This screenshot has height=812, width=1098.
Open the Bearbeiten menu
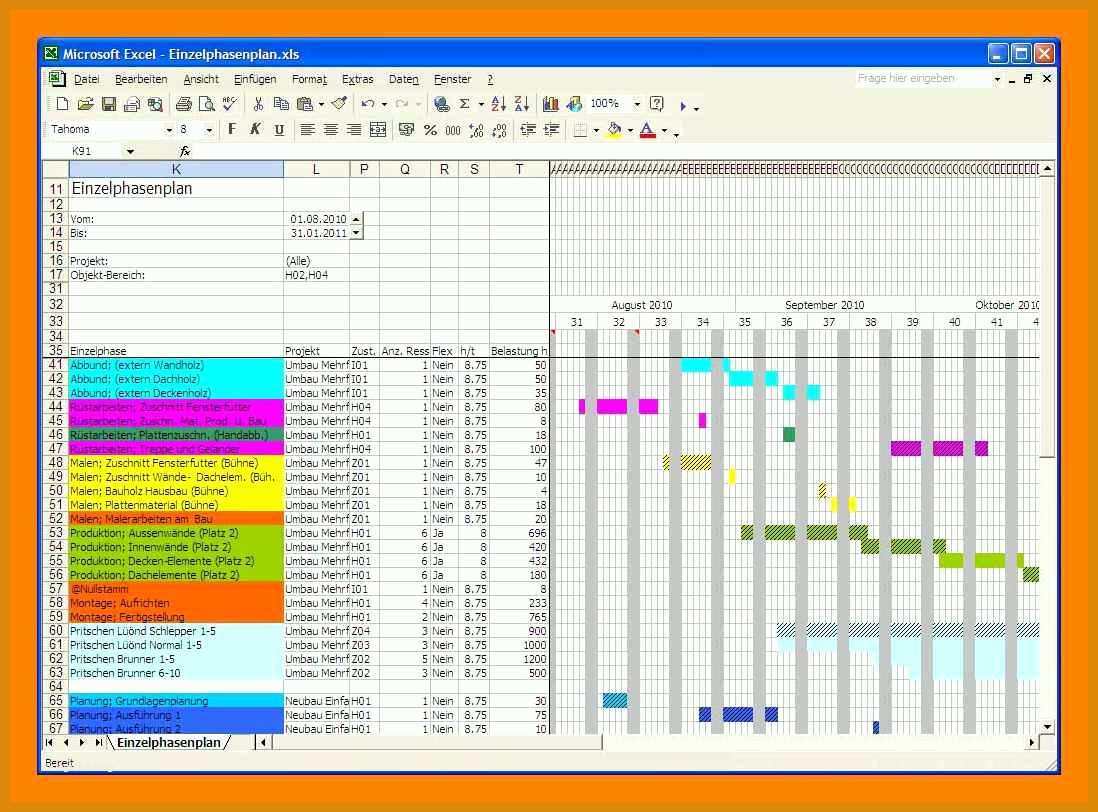tap(141, 79)
